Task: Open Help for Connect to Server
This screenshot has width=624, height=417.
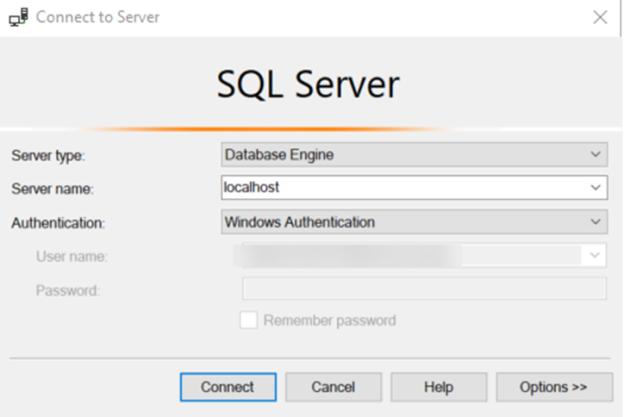Action: pos(439,387)
